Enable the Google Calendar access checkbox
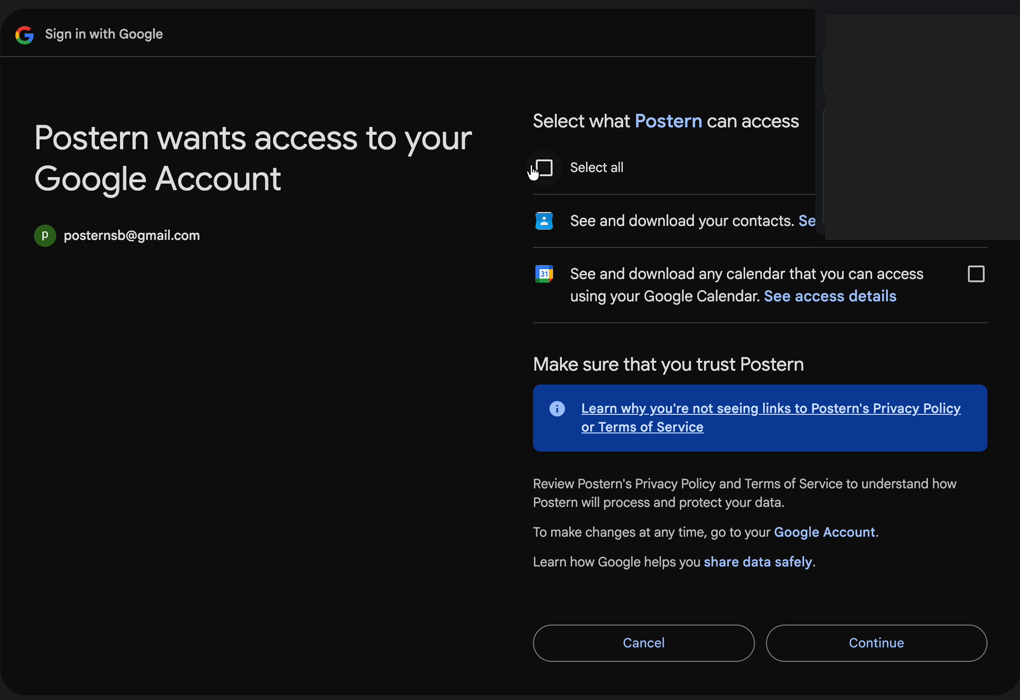The width and height of the screenshot is (1020, 700). 976,274
